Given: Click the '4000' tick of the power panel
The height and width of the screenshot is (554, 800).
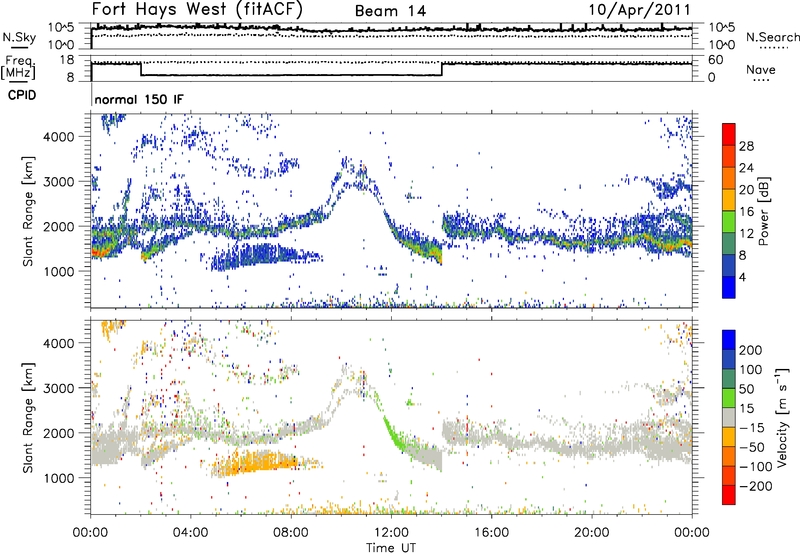Looking at the screenshot, I should [x=59, y=137].
